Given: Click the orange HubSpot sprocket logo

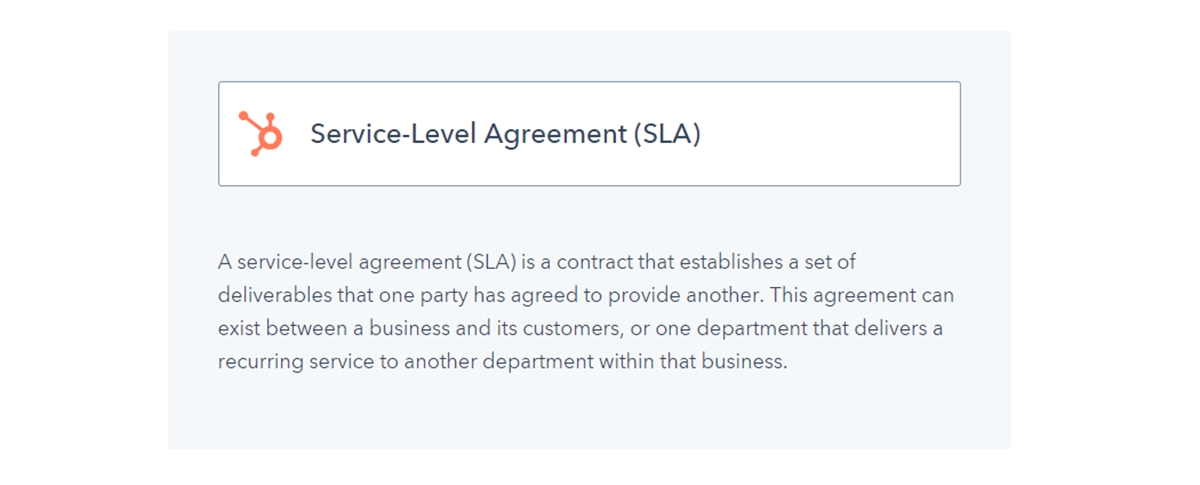Looking at the screenshot, I should click(x=260, y=133).
